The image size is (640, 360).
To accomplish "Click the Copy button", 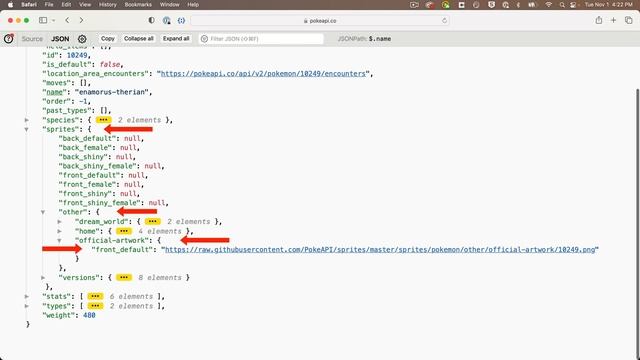I will tap(108, 38).
